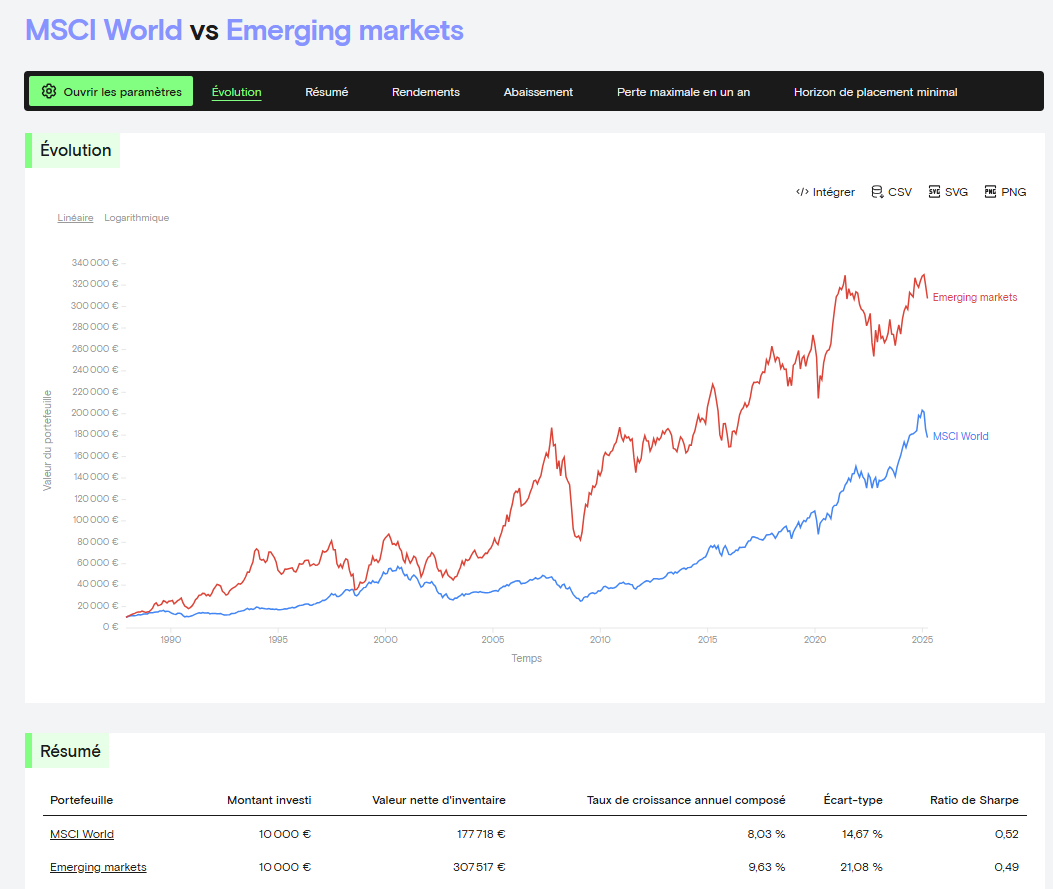Click the PNG export icon
Image resolution: width=1053 pixels, height=889 pixels.
click(x=991, y=192)
